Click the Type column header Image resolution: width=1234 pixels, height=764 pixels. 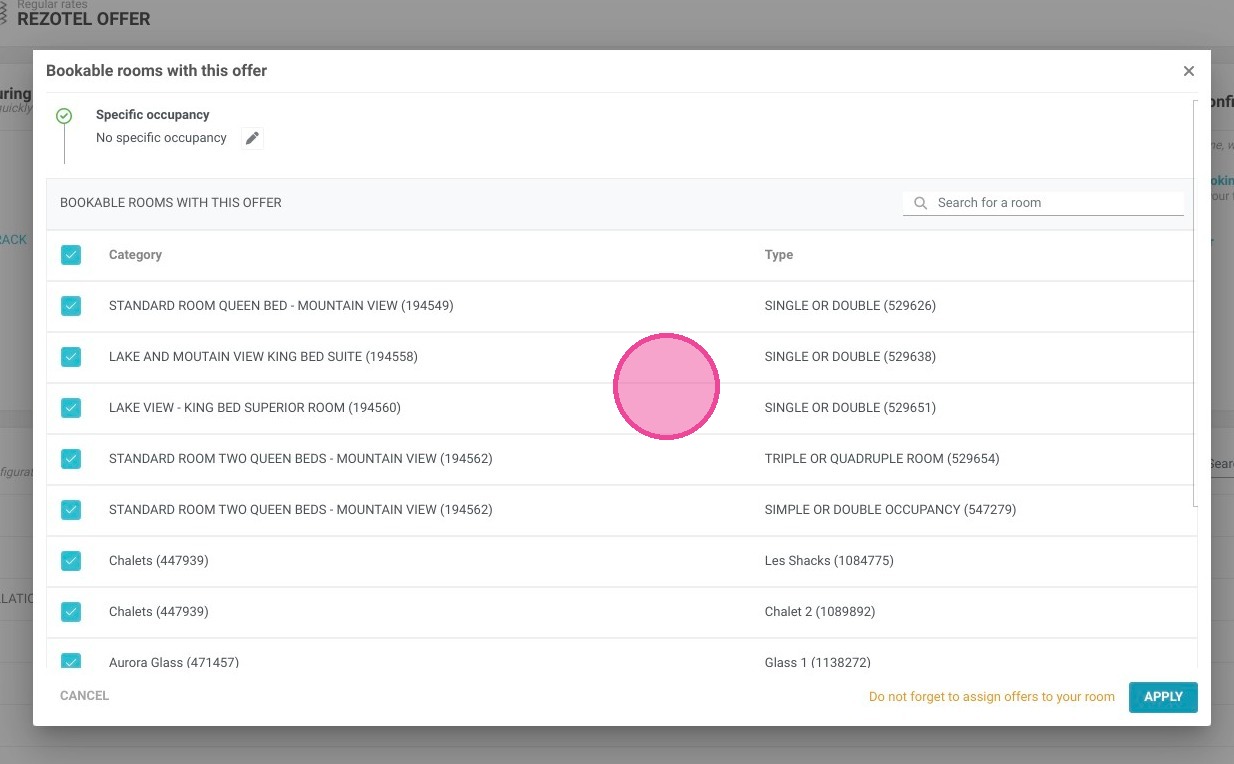pyautogui.click(x=779, y=255)
